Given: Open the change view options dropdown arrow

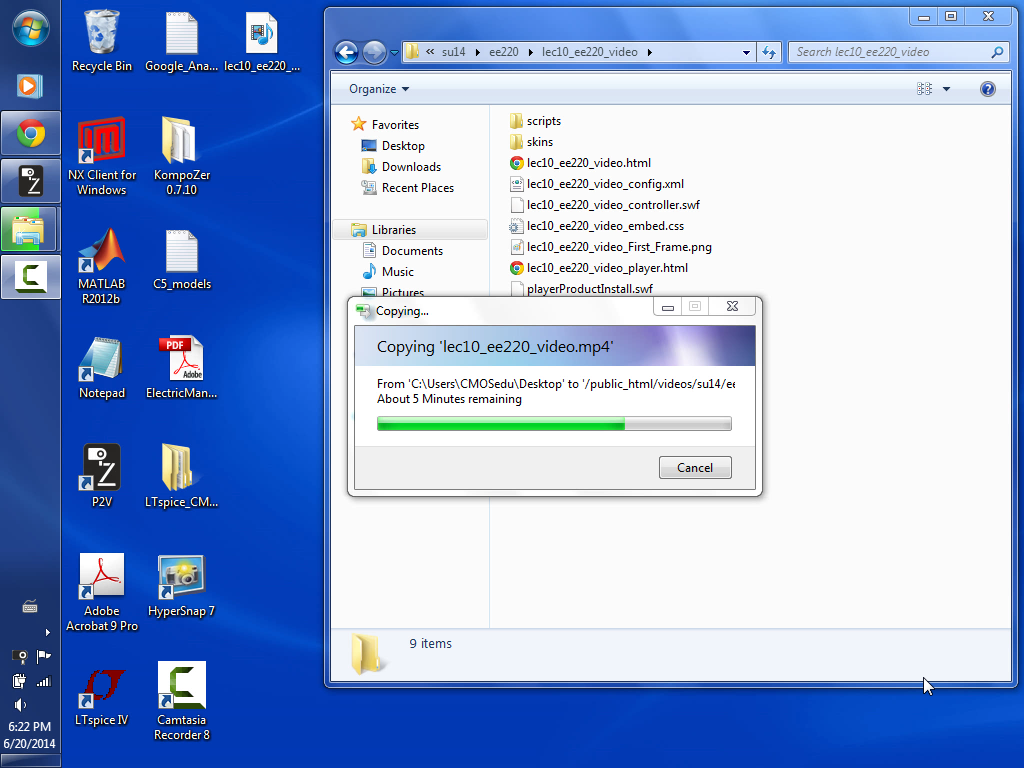Looking at the screenshot, I should [946, 89].
